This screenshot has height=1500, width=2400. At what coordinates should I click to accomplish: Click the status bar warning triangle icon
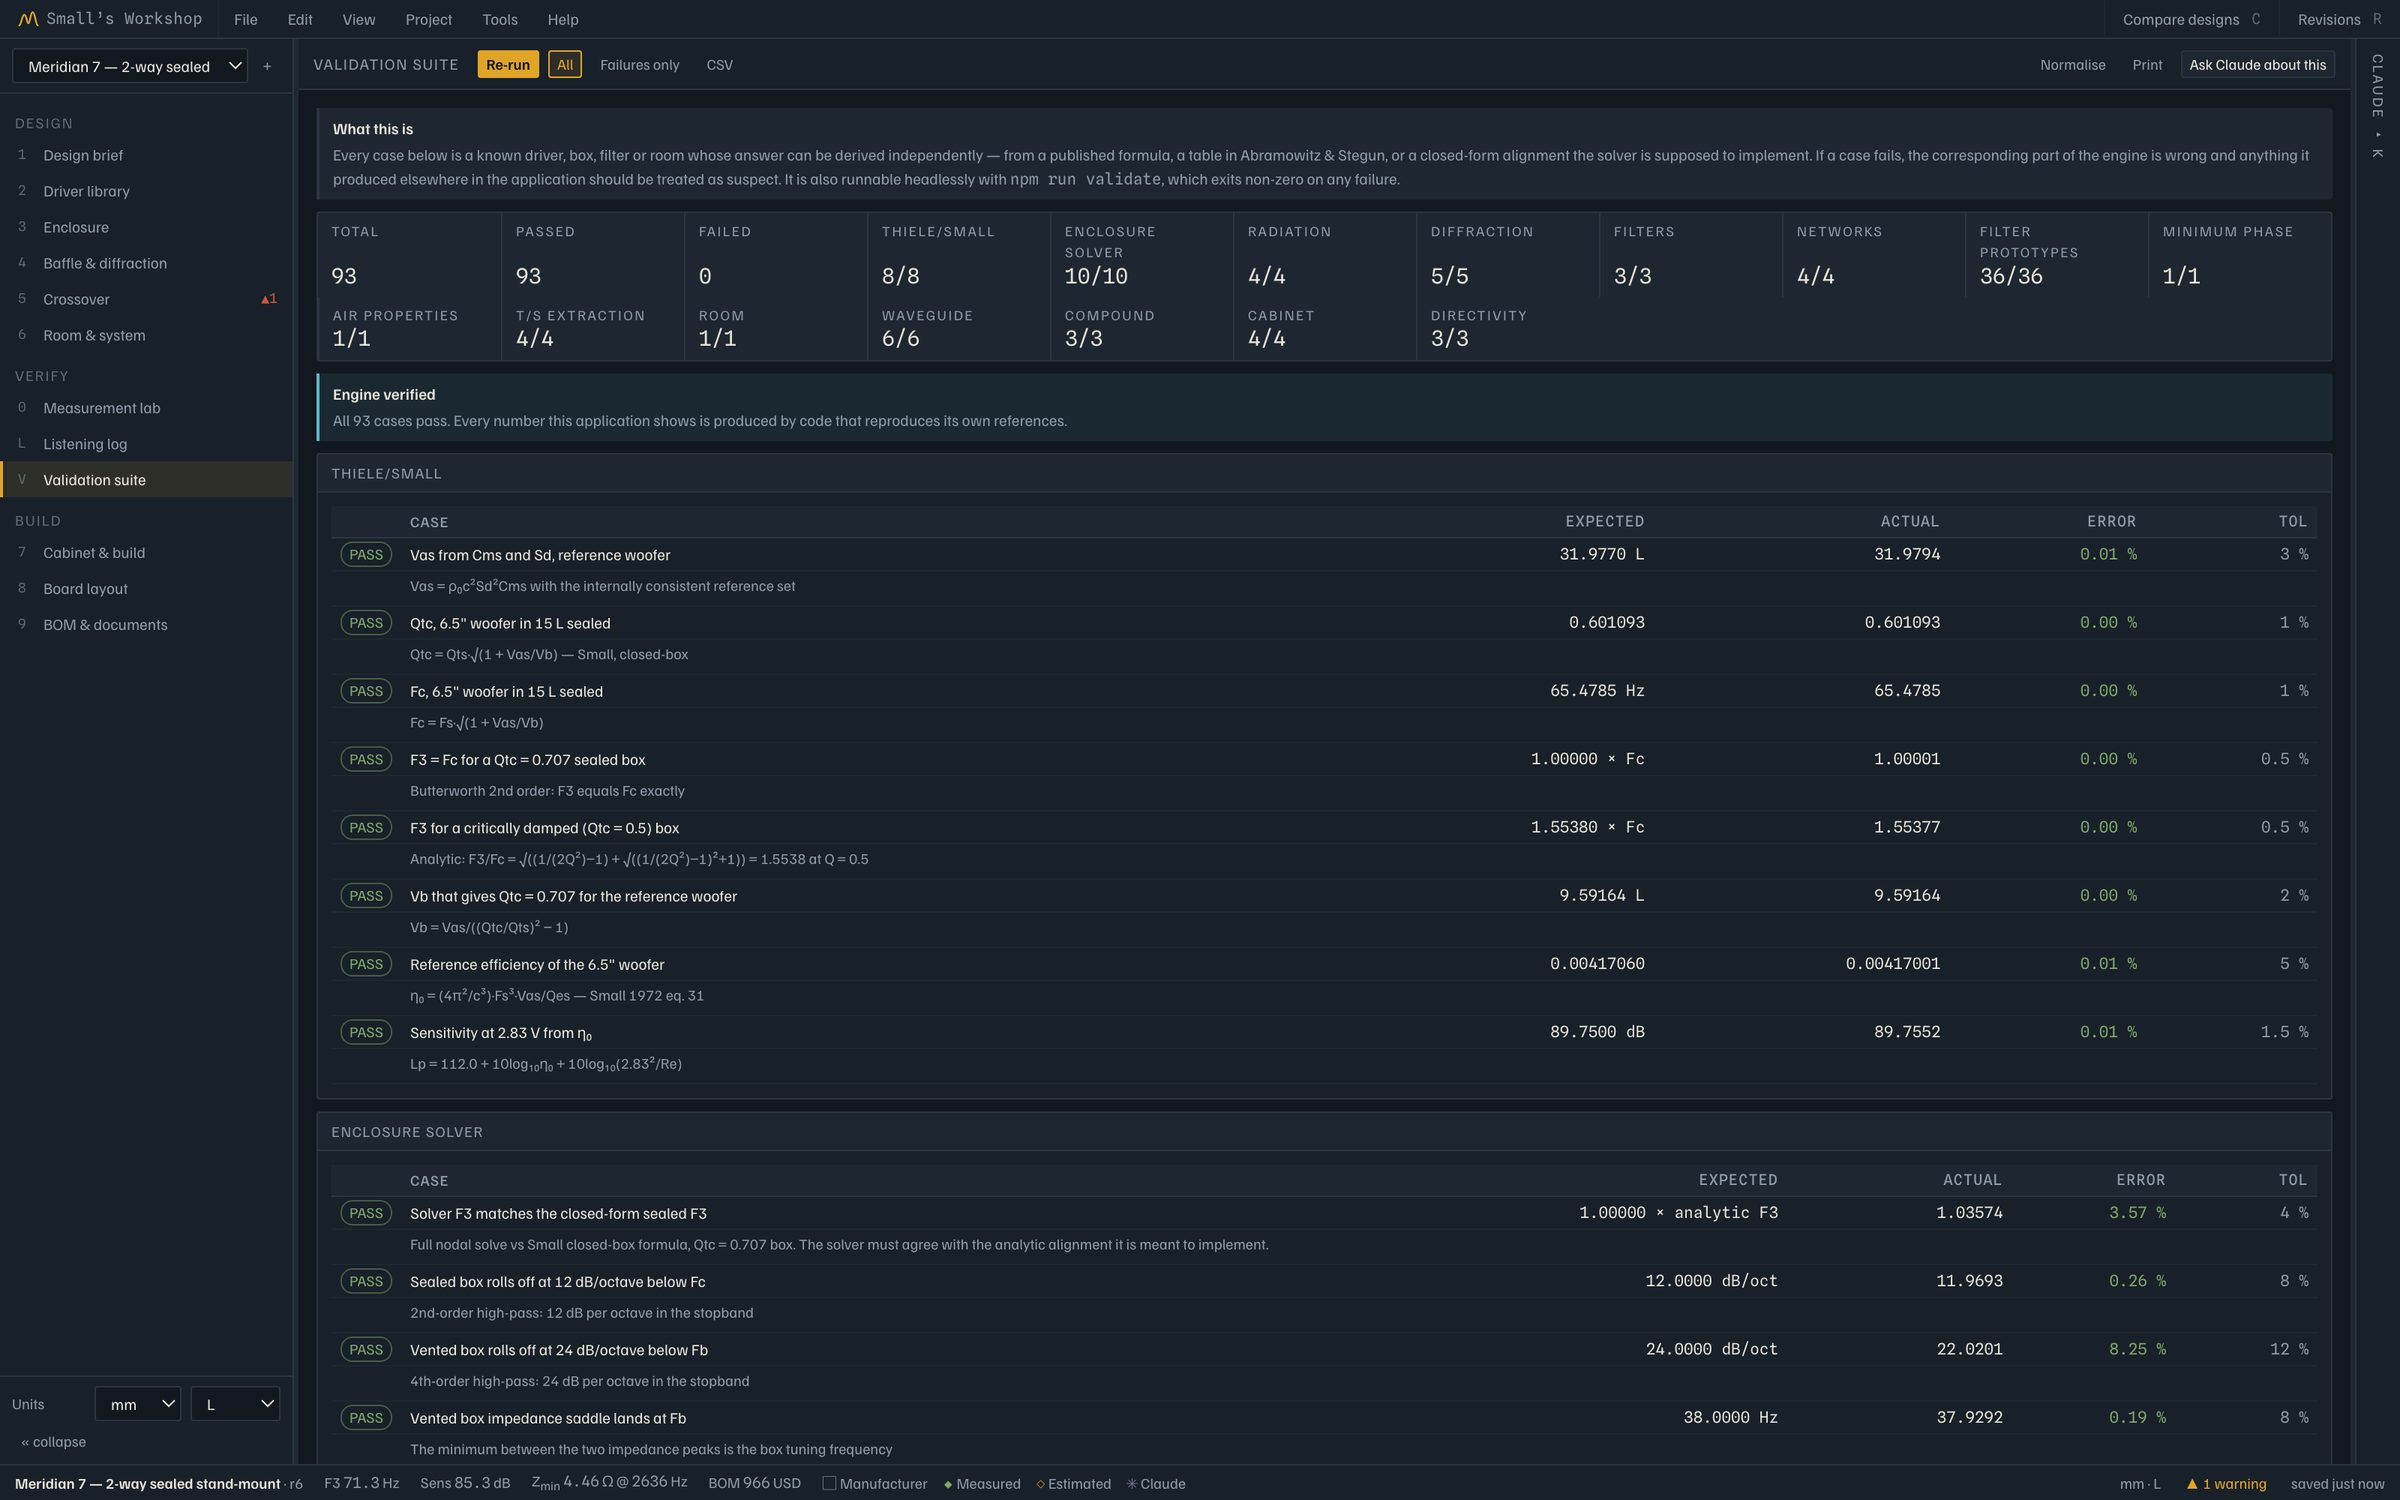coord(2191,1484)
